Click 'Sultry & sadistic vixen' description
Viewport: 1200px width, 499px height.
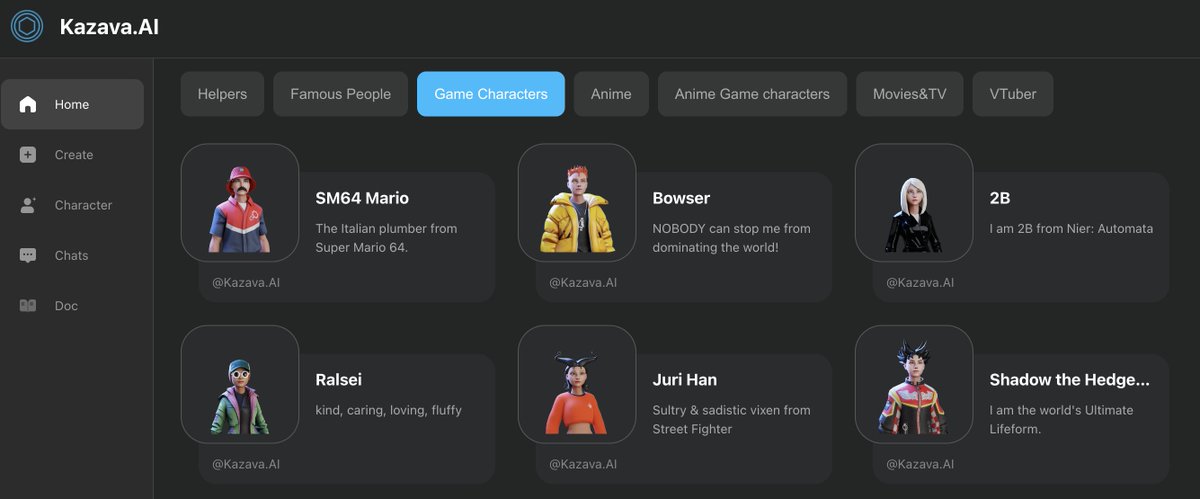click(731, 419)
